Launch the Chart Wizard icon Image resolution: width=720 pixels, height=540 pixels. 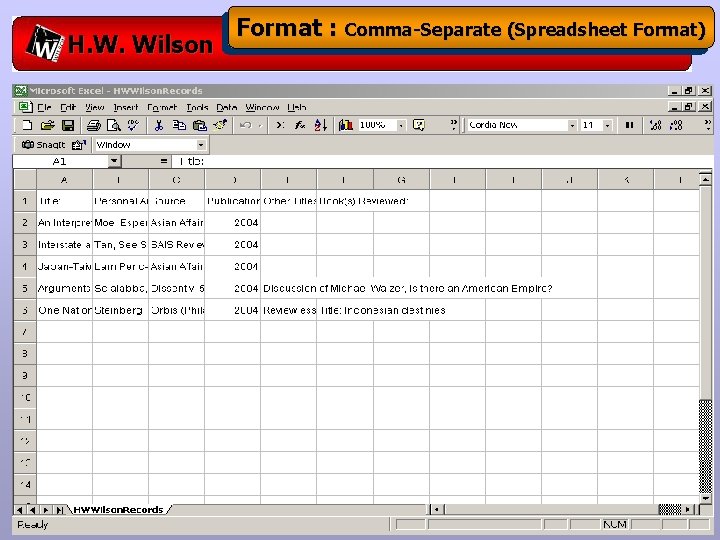(x=345, y=125)
